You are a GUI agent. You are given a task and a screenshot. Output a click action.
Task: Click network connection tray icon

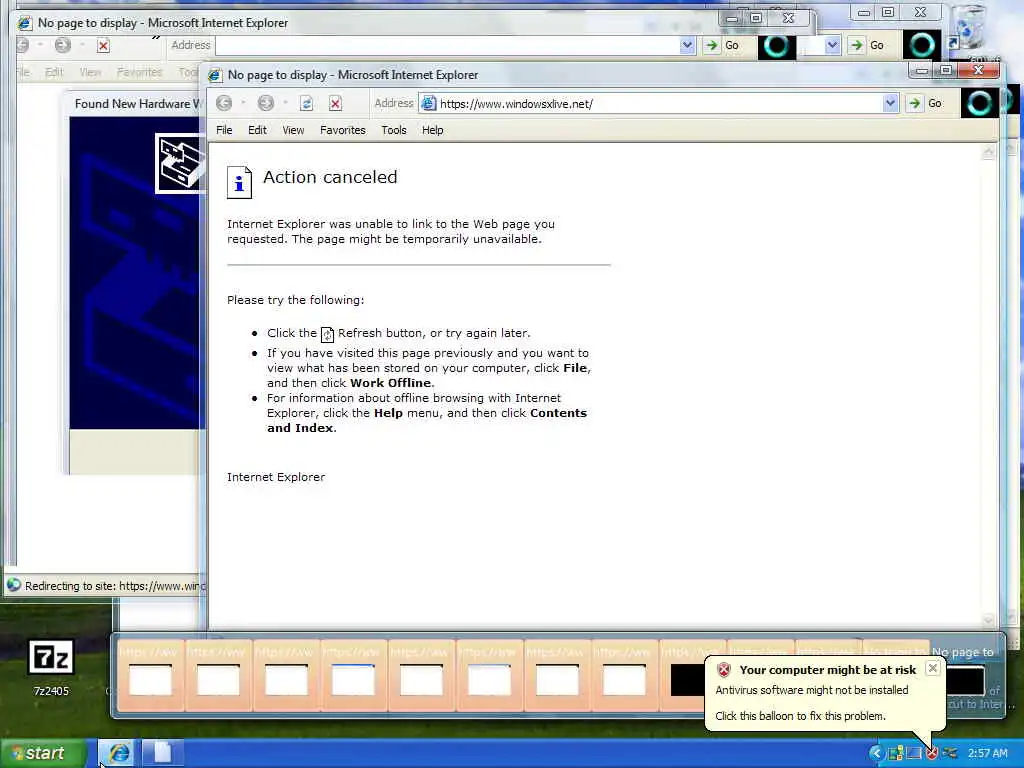point(895,753)
